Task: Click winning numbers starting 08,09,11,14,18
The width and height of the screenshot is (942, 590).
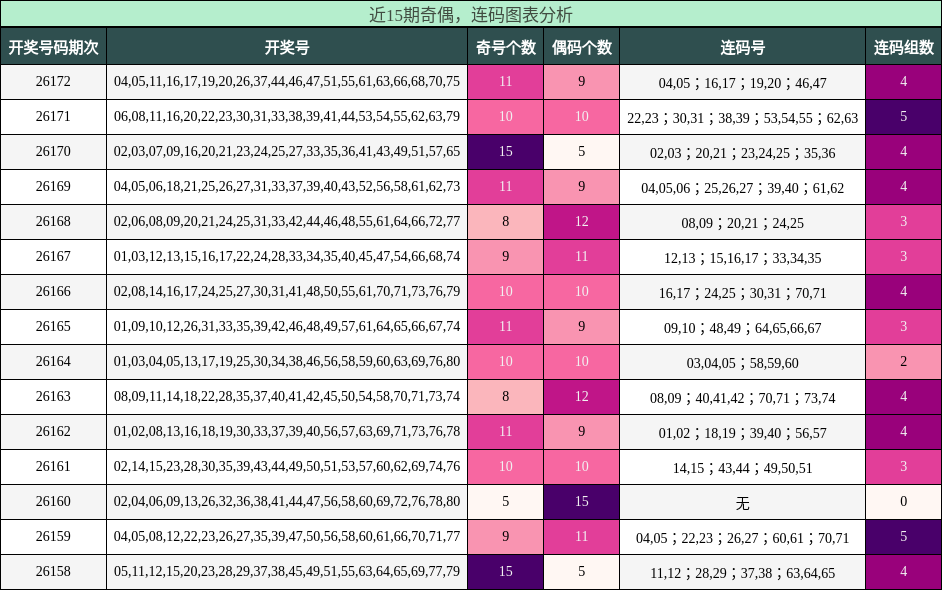Action: click(287, 397)
